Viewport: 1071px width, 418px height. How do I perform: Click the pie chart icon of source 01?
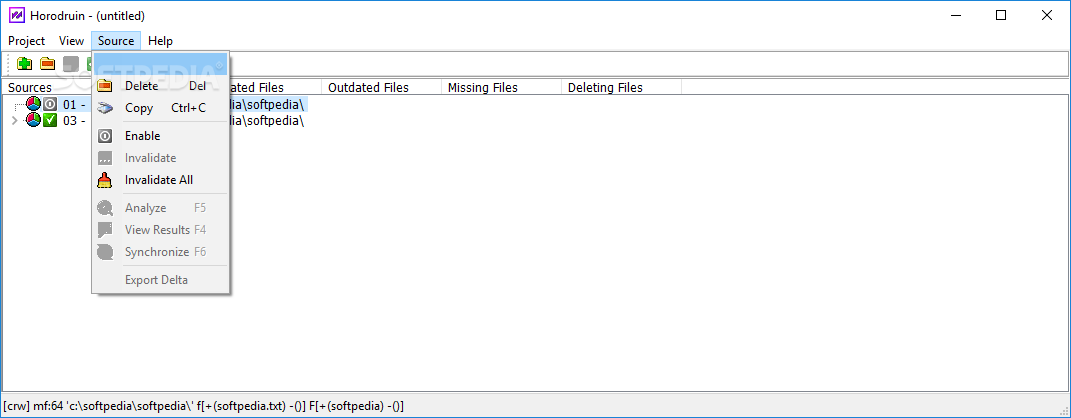[x=33, y=104]
